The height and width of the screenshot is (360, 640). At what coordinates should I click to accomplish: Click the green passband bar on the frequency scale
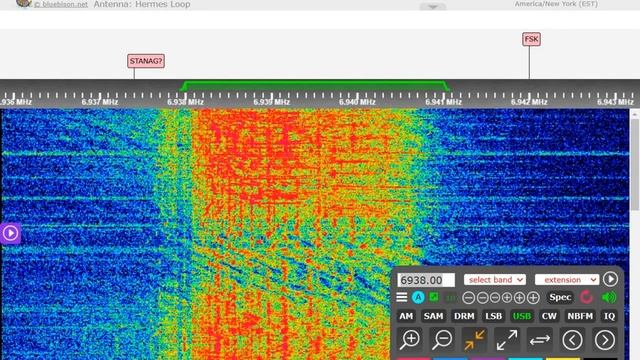315,86
